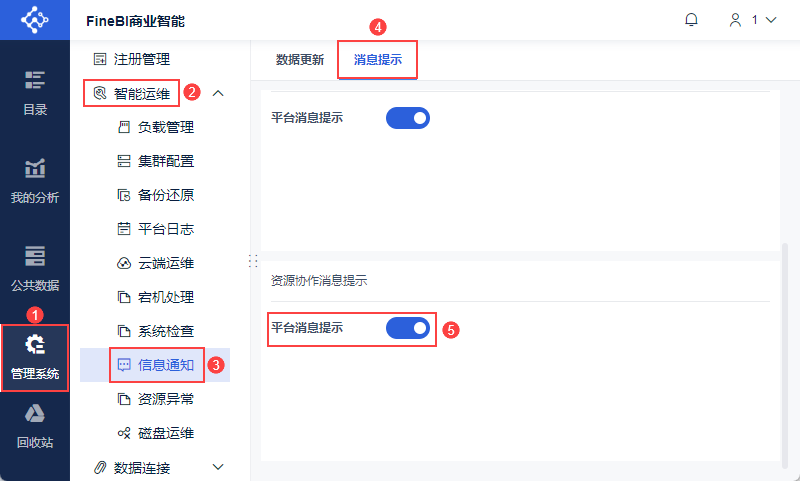Toggle the upper 平台消息提示 switch
The width and height of the screenshot is (800, 481).
407,118
